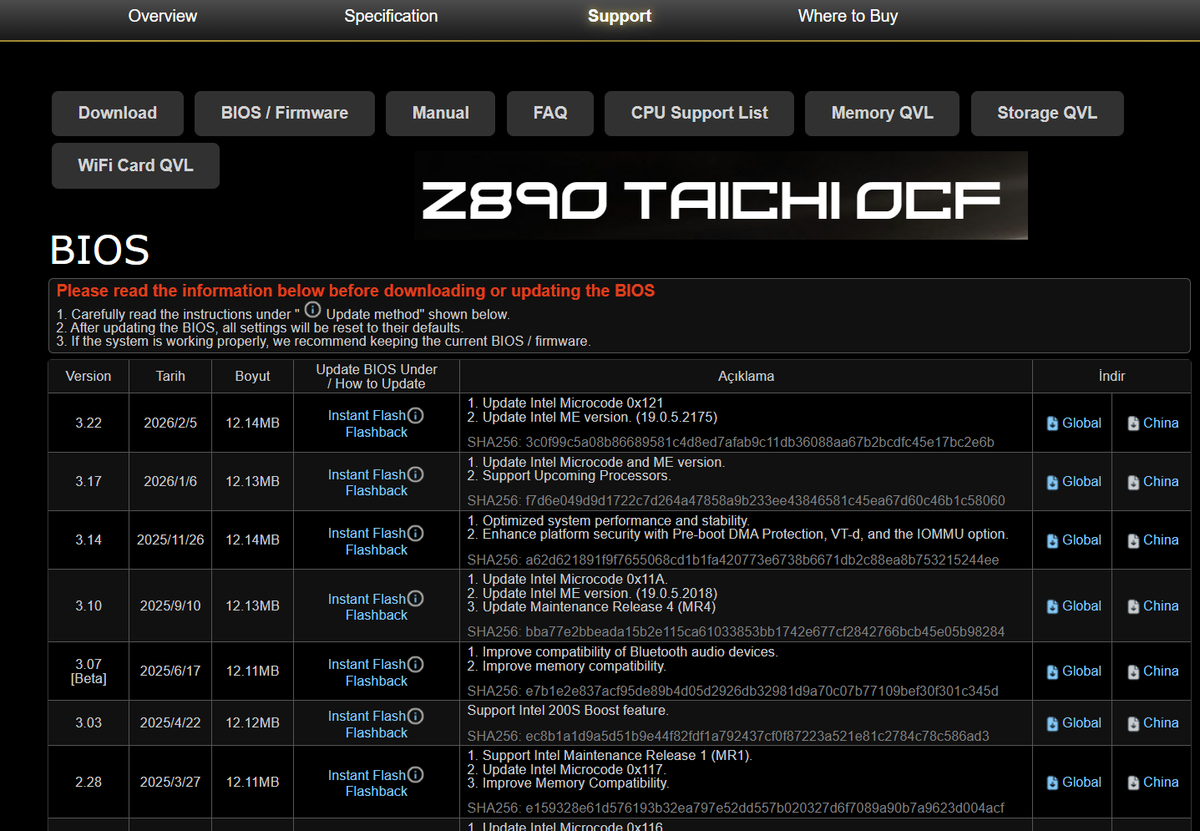The image size is (1200, 831).
Task: Click the China download file icon for BIOS 3.10
Action: tap(1133, 605)
